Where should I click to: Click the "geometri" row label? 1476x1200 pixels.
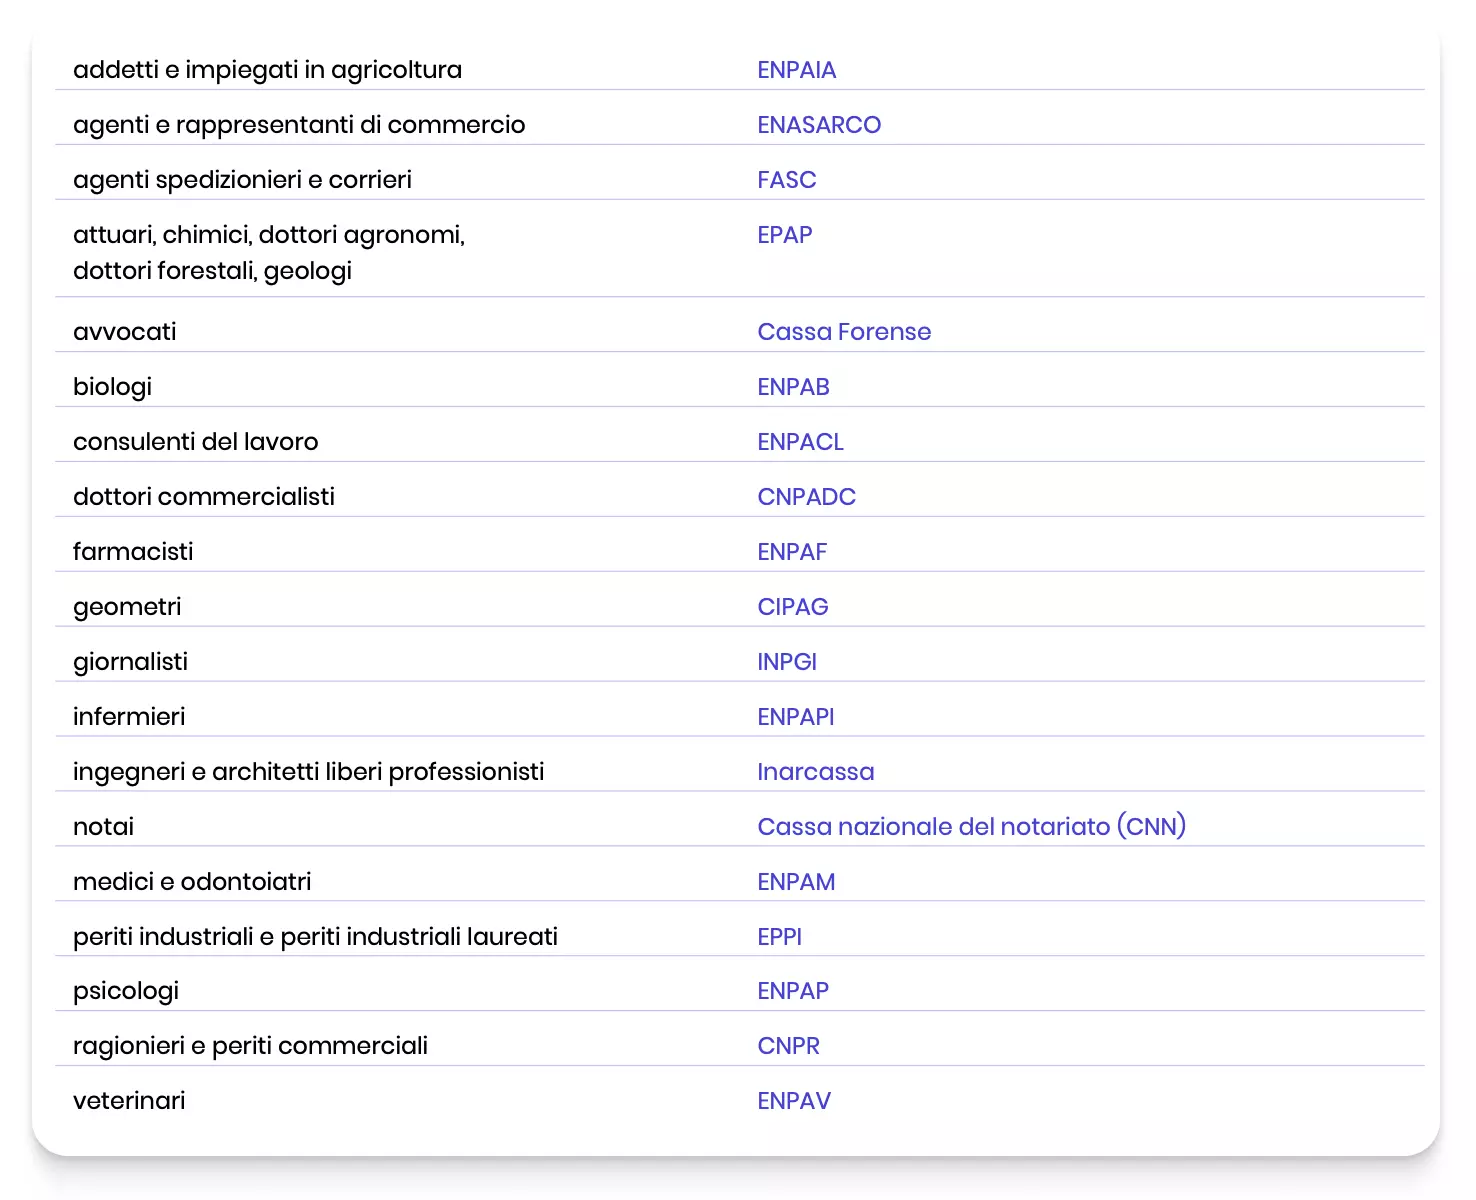(x=127, y=607)
